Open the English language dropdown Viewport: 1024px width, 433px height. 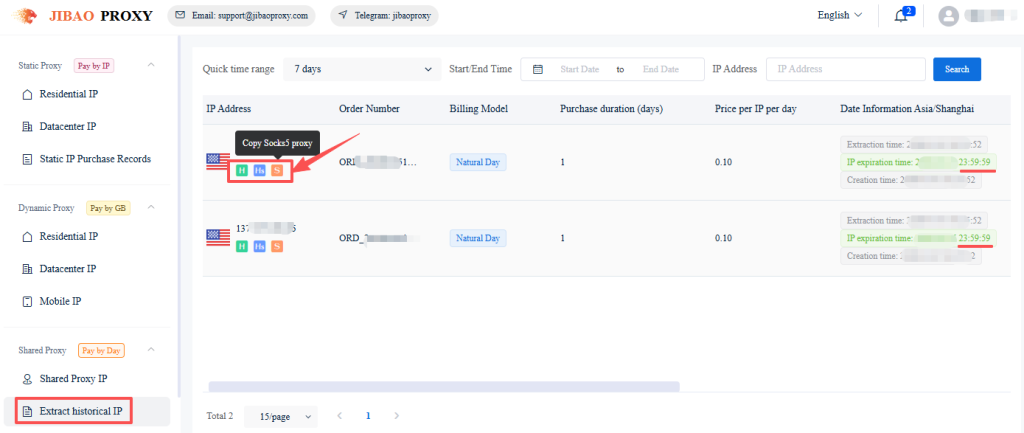click(x=839, y=15)
